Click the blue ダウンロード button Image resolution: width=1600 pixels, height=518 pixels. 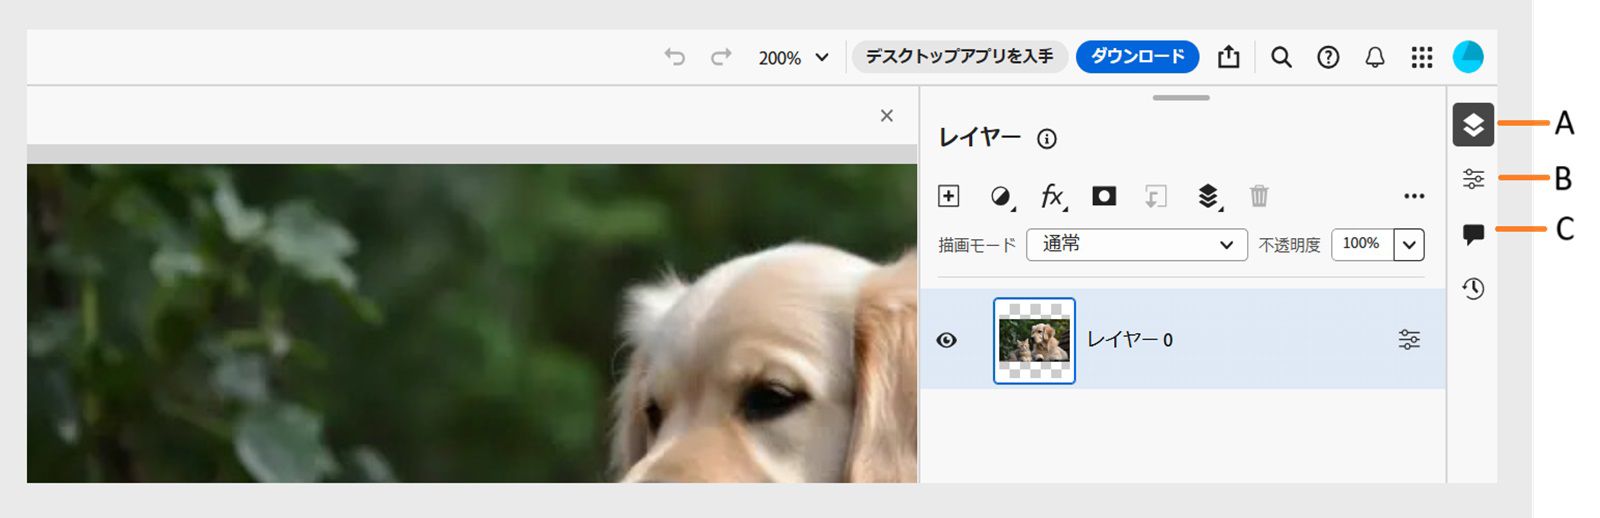[1137, 57]
